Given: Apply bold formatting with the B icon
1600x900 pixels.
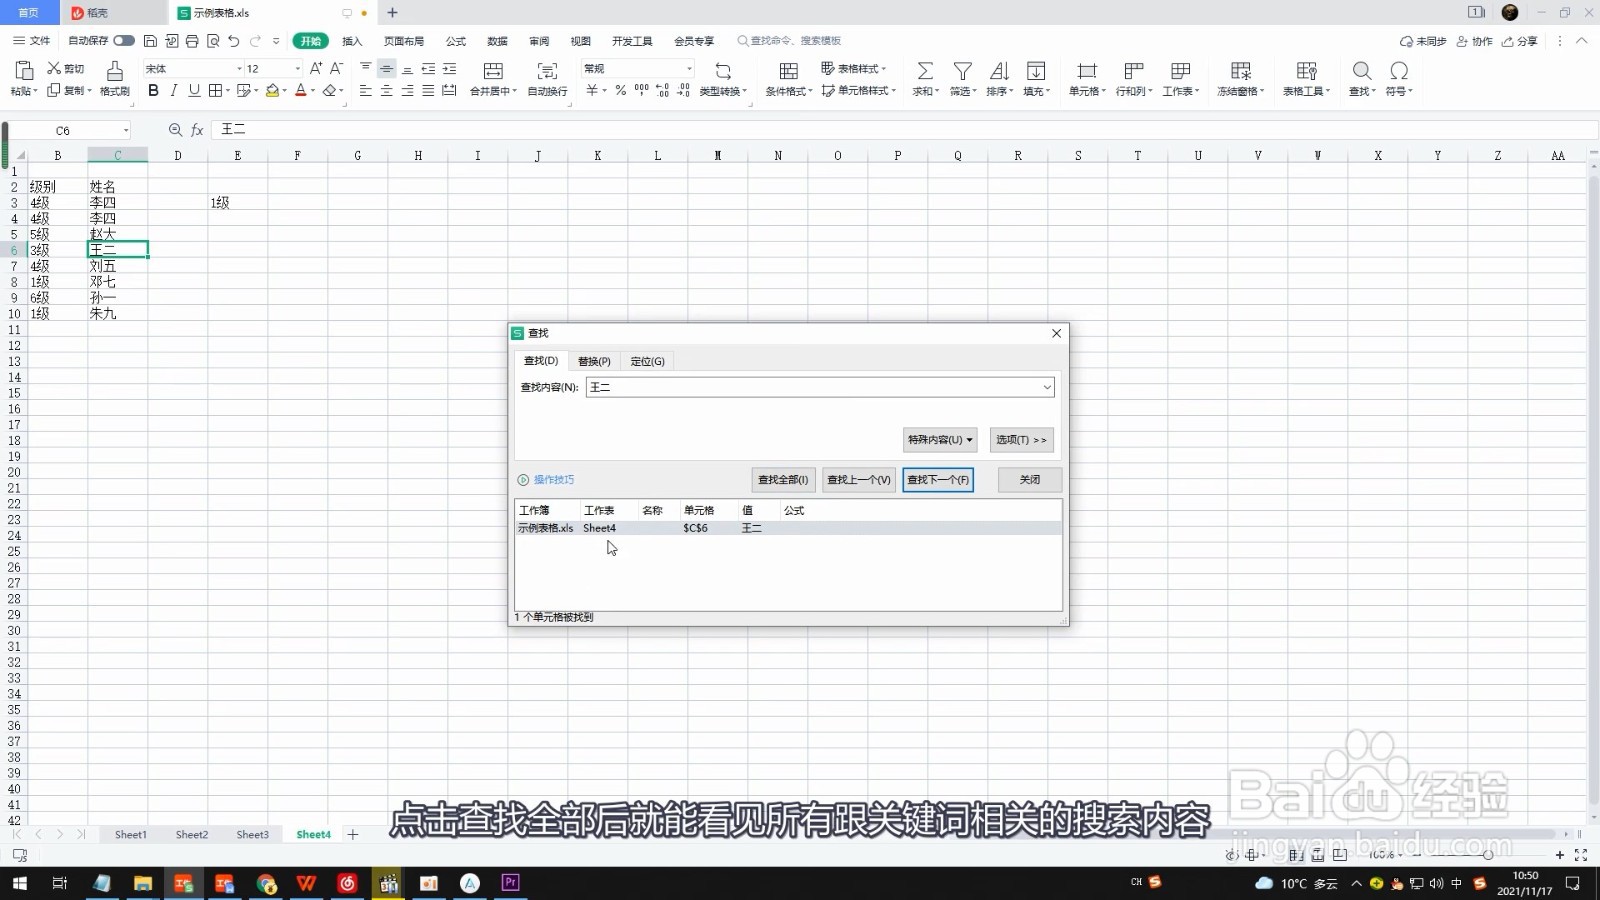Looking at the screenshot, I should click(x=153, y=91).
